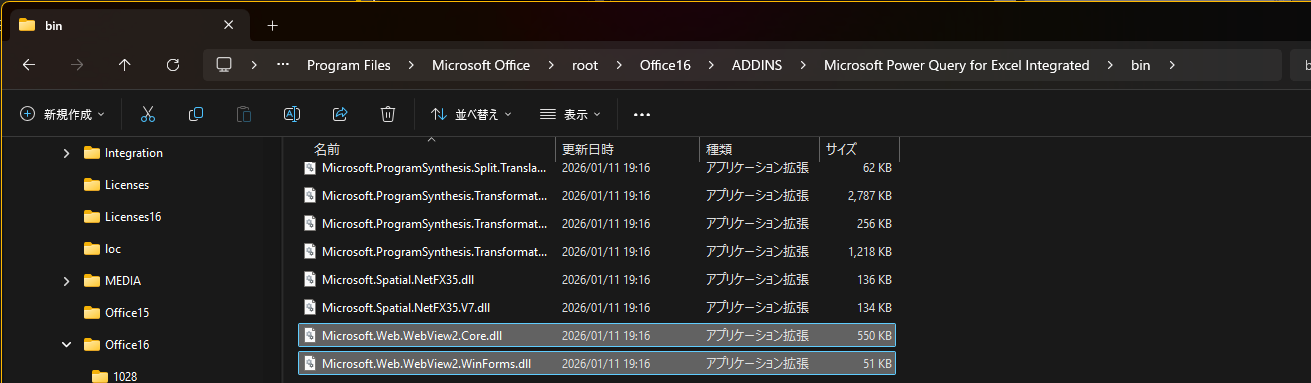Open the 新規作成 dropdown
The height and width of the screenshot is (383, 1311).
click(x=62, y=114)
